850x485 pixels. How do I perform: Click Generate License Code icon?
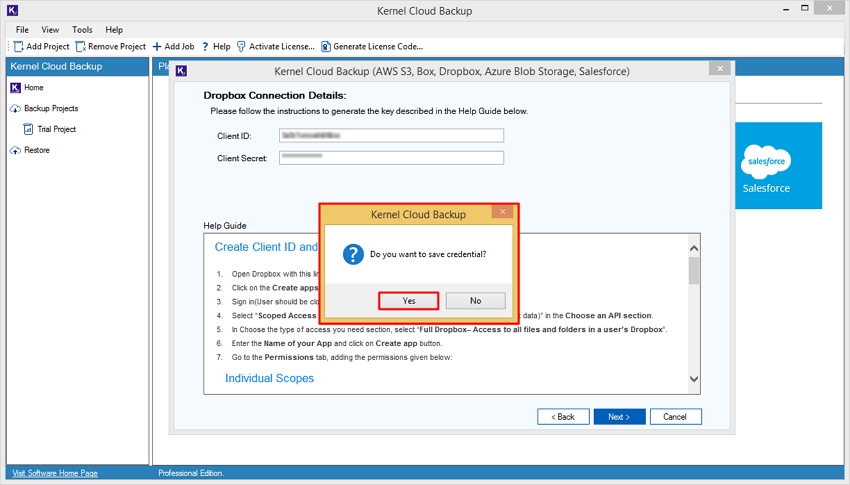pyautogui.click(x=325, y=47)
